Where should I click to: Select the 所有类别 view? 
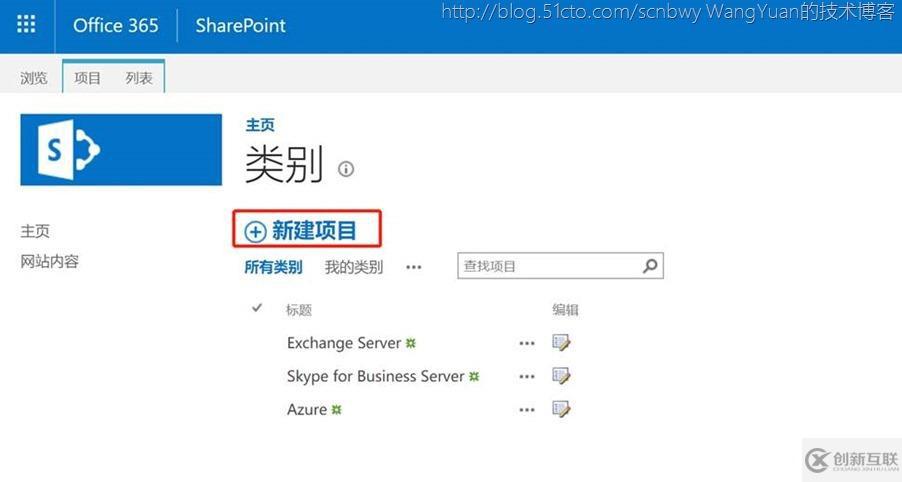point(274,267)
